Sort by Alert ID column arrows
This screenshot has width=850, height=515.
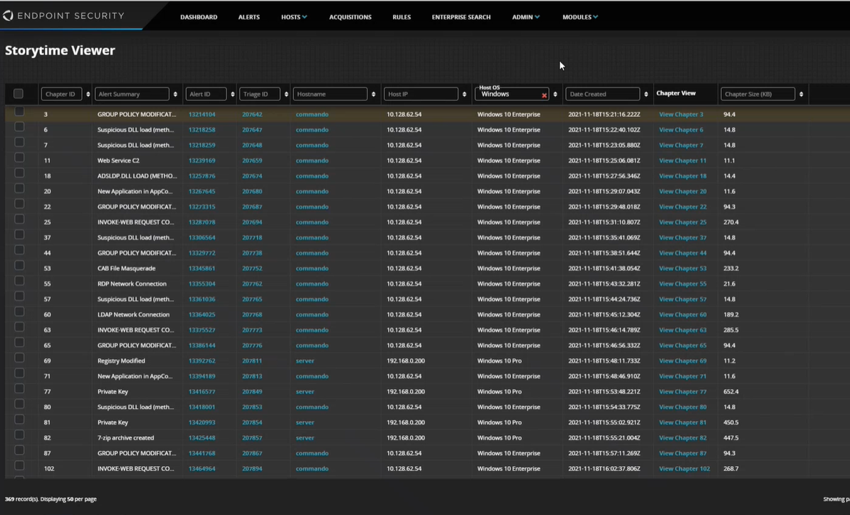pos(233,94)
